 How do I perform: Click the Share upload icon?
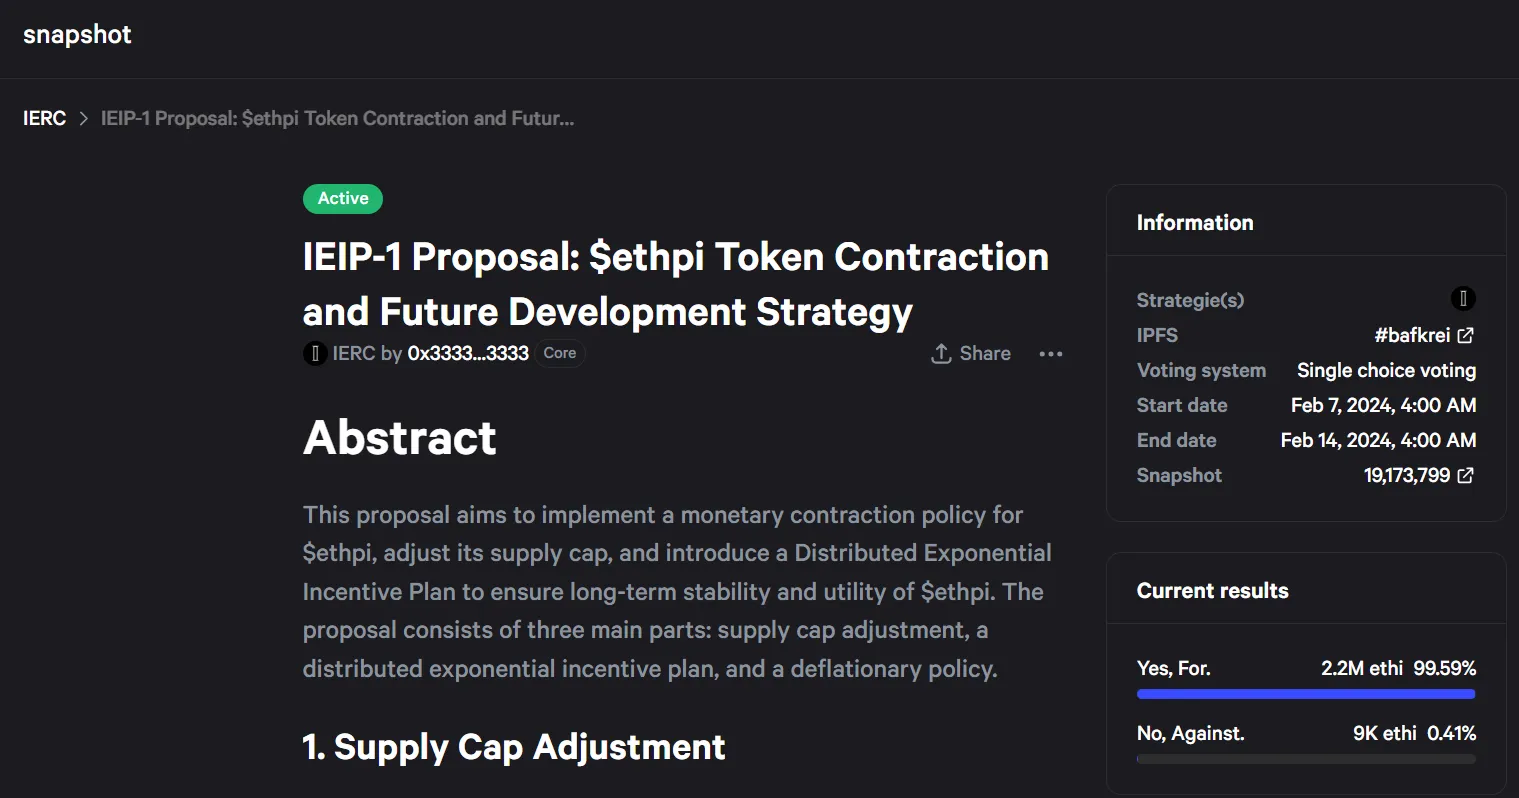click(x=941, y=354)
